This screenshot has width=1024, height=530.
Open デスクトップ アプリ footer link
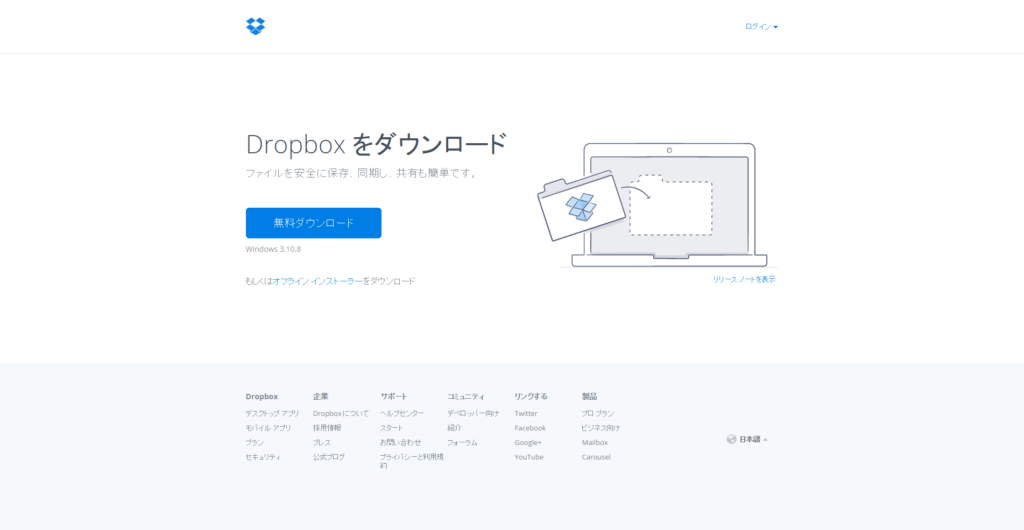272,413
